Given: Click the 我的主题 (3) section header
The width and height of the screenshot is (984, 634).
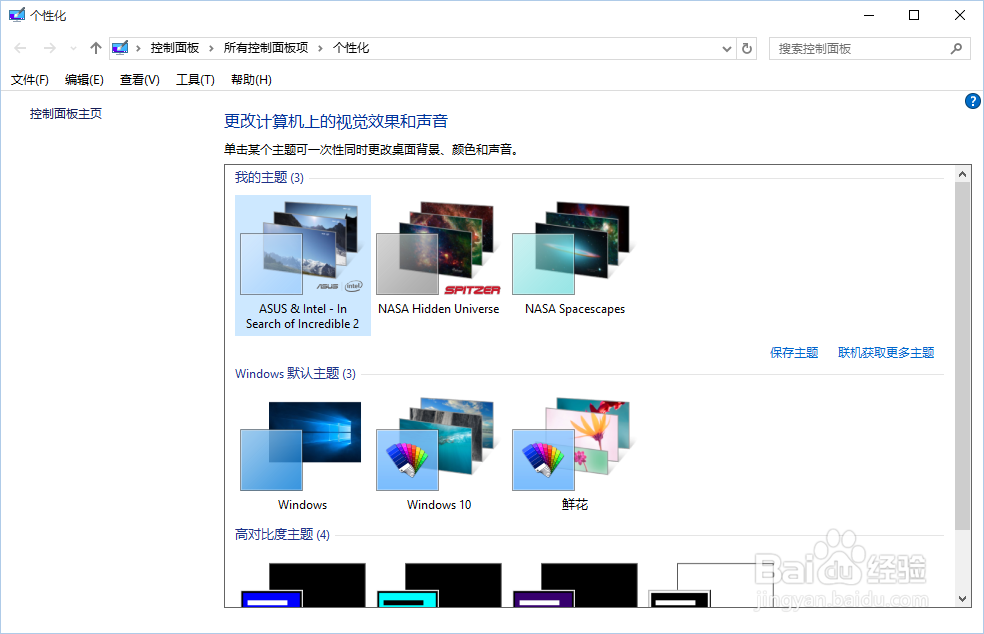Looking at the screenshot, I should [269, 178].
